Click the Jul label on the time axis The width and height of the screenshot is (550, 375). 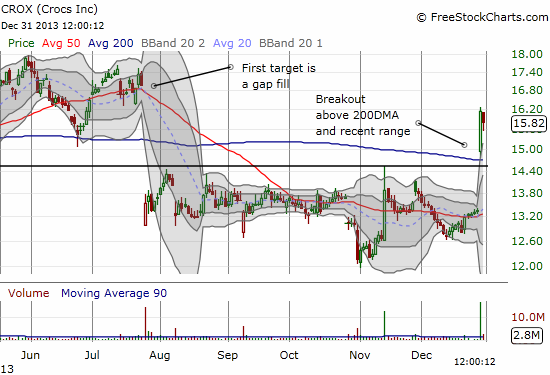[x=92, y=355]
